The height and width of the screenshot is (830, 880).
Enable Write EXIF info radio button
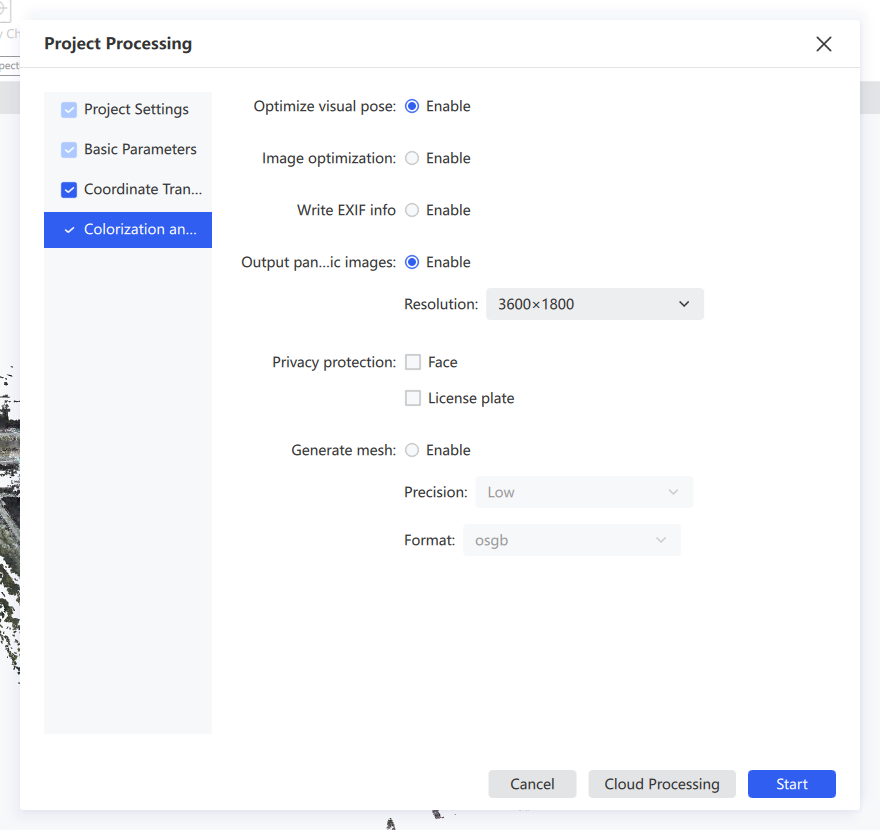pyautogui.click(x=412, y=210)
